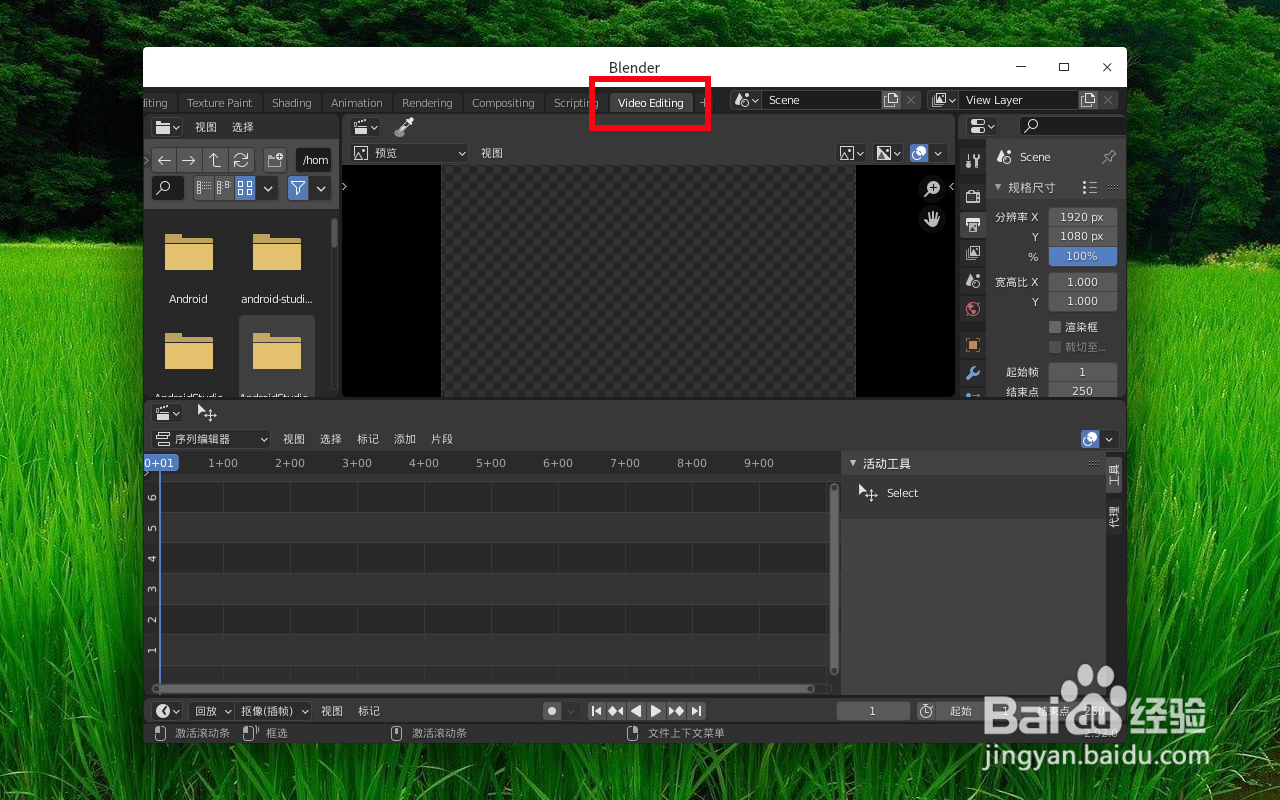Viewport: 1280px width, 800px height.
Task: Open the 序列编辑器 view type dropdown
Action: click(x=211, y=439)
